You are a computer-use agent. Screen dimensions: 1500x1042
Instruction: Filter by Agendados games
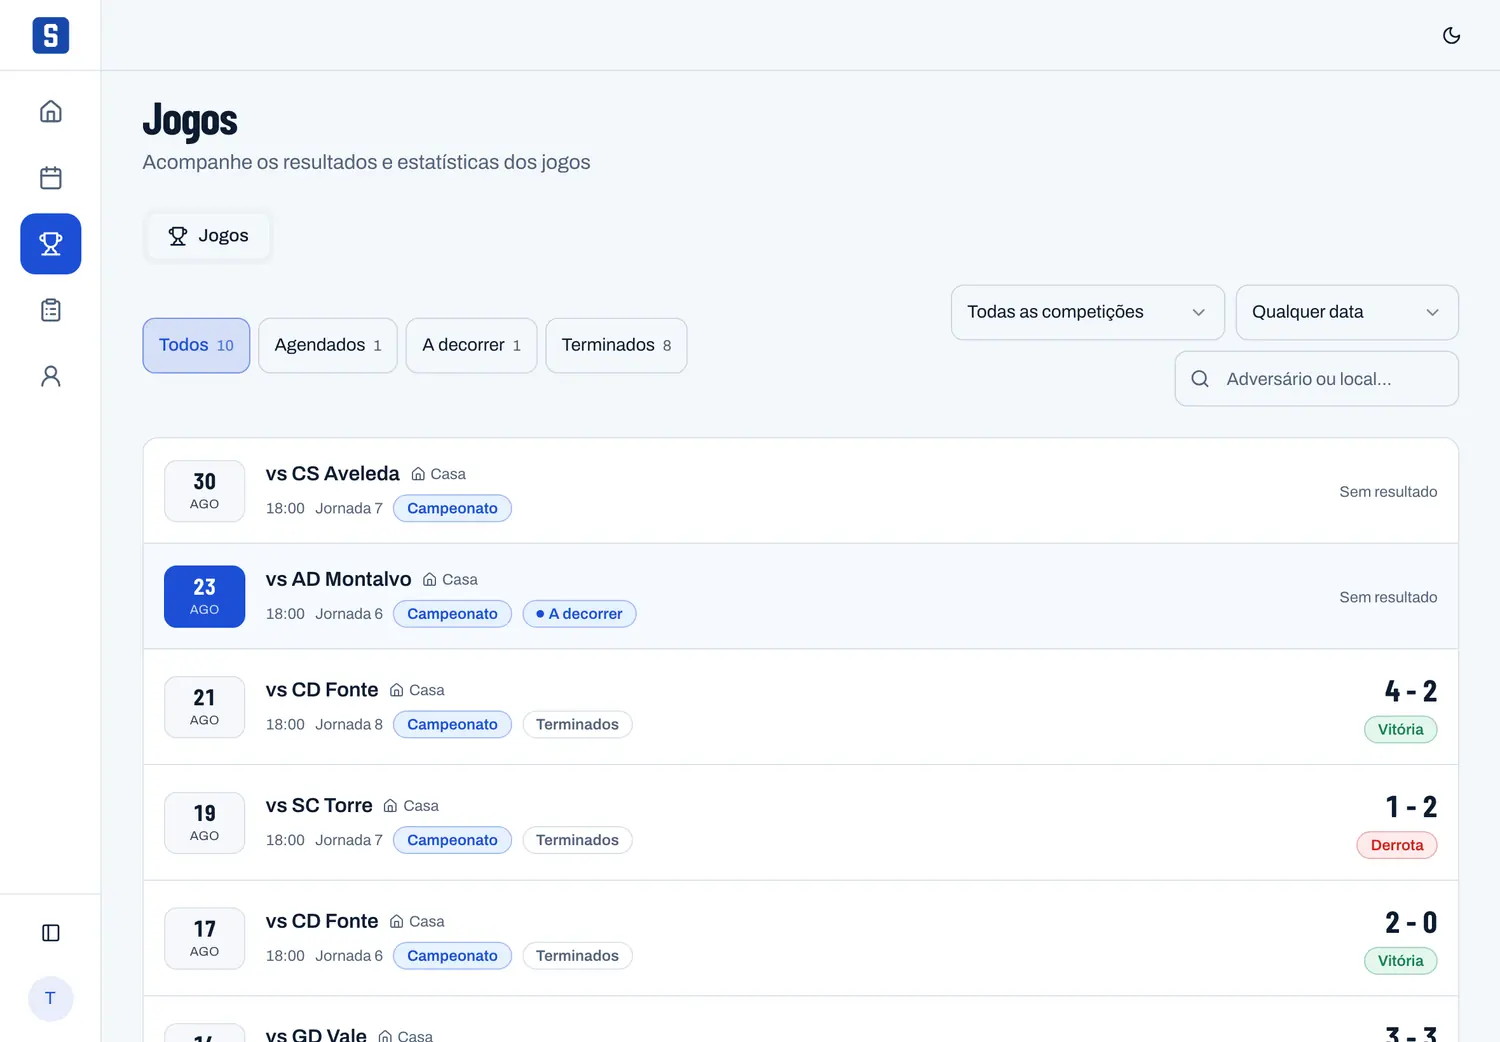point(328,345)
